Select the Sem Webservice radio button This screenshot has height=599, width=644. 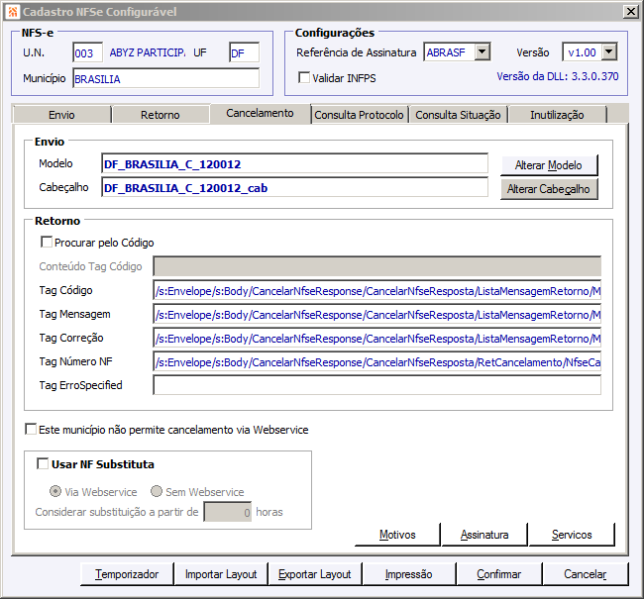point(156,491)
